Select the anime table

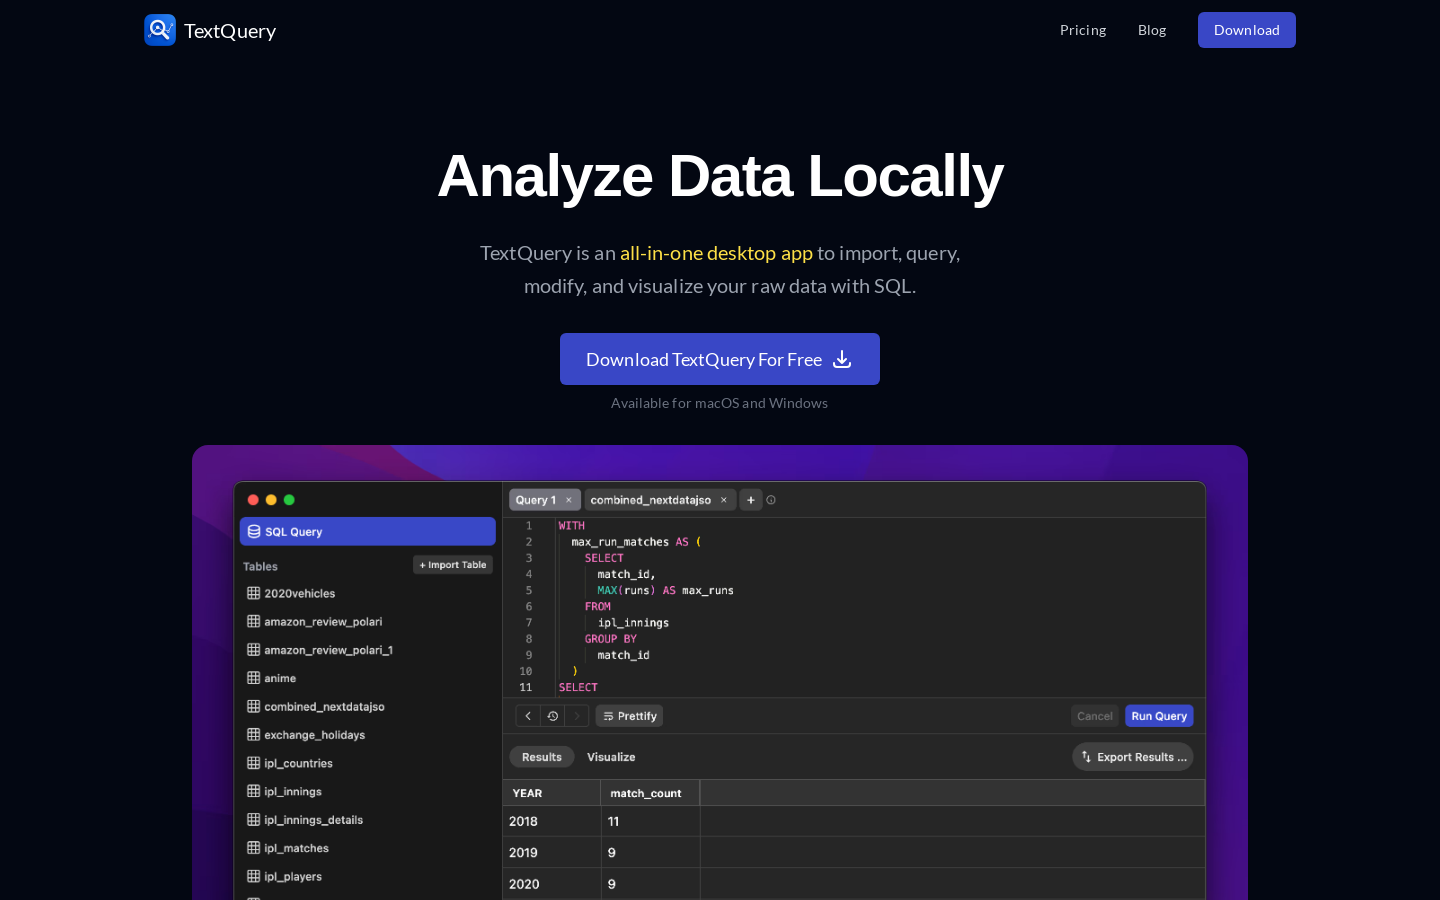tap(279, 678)
